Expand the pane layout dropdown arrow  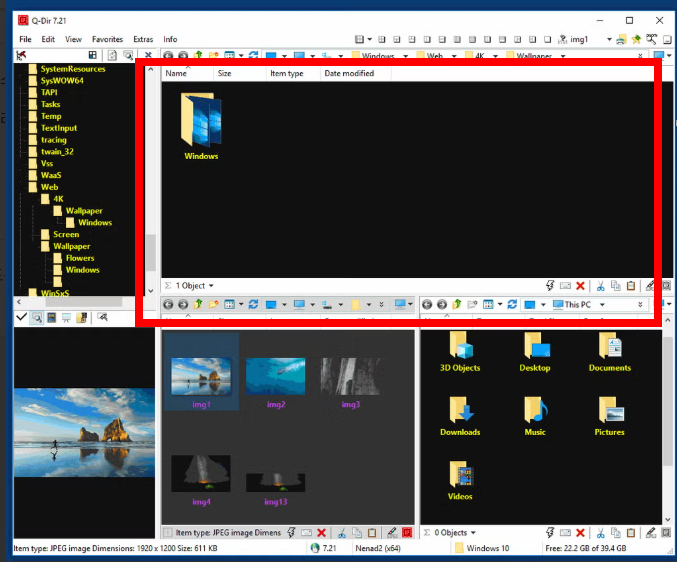370,39
